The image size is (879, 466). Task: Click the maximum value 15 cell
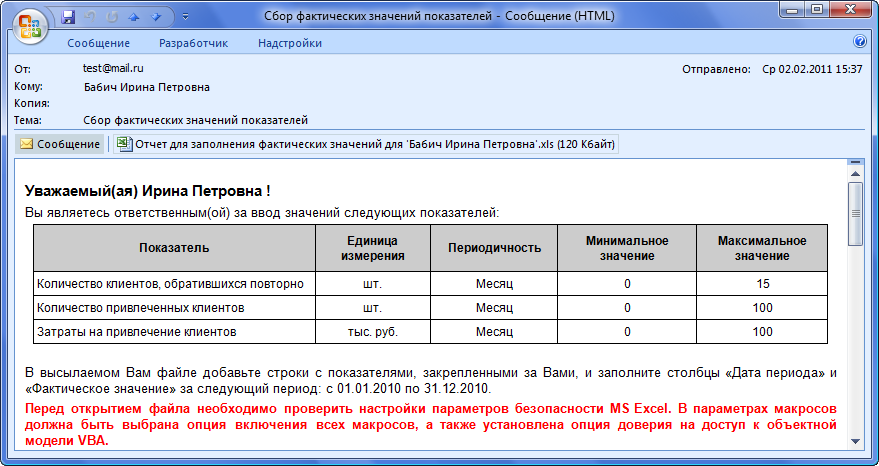pyautogui.click(x=762, y=284)
